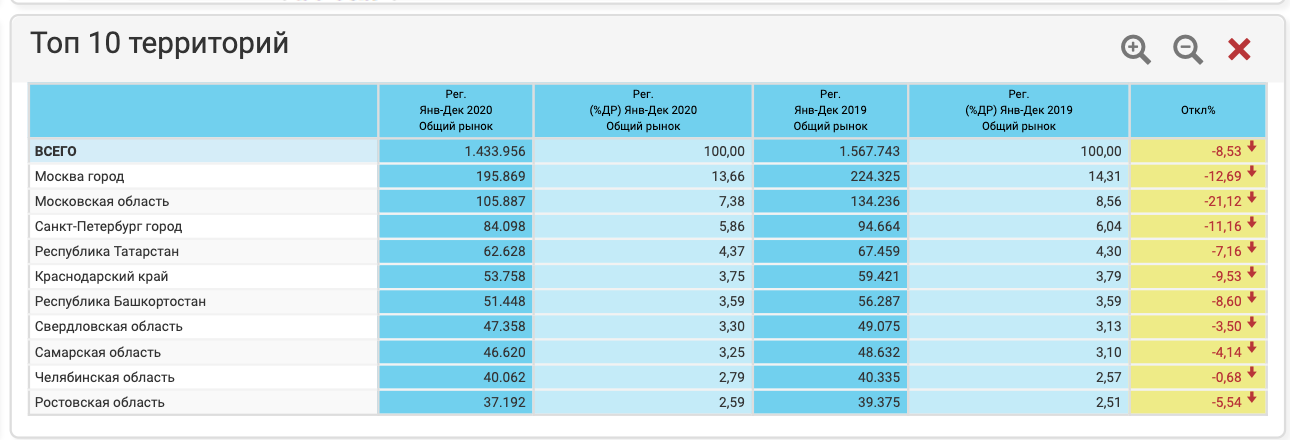Click the zoom in magnifier icon
Image resolution: width=1290 pixels, height=440 pixels.
(1136, 49)
